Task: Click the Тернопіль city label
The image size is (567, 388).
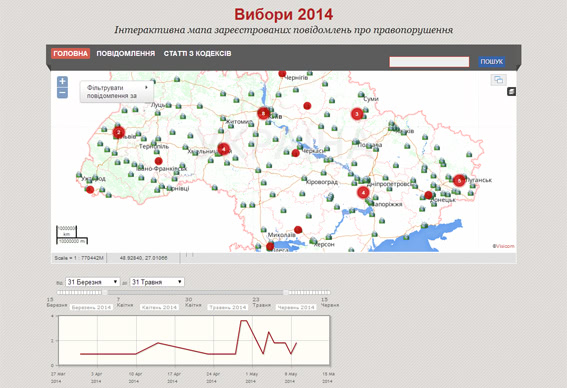Action: (154, 146)
